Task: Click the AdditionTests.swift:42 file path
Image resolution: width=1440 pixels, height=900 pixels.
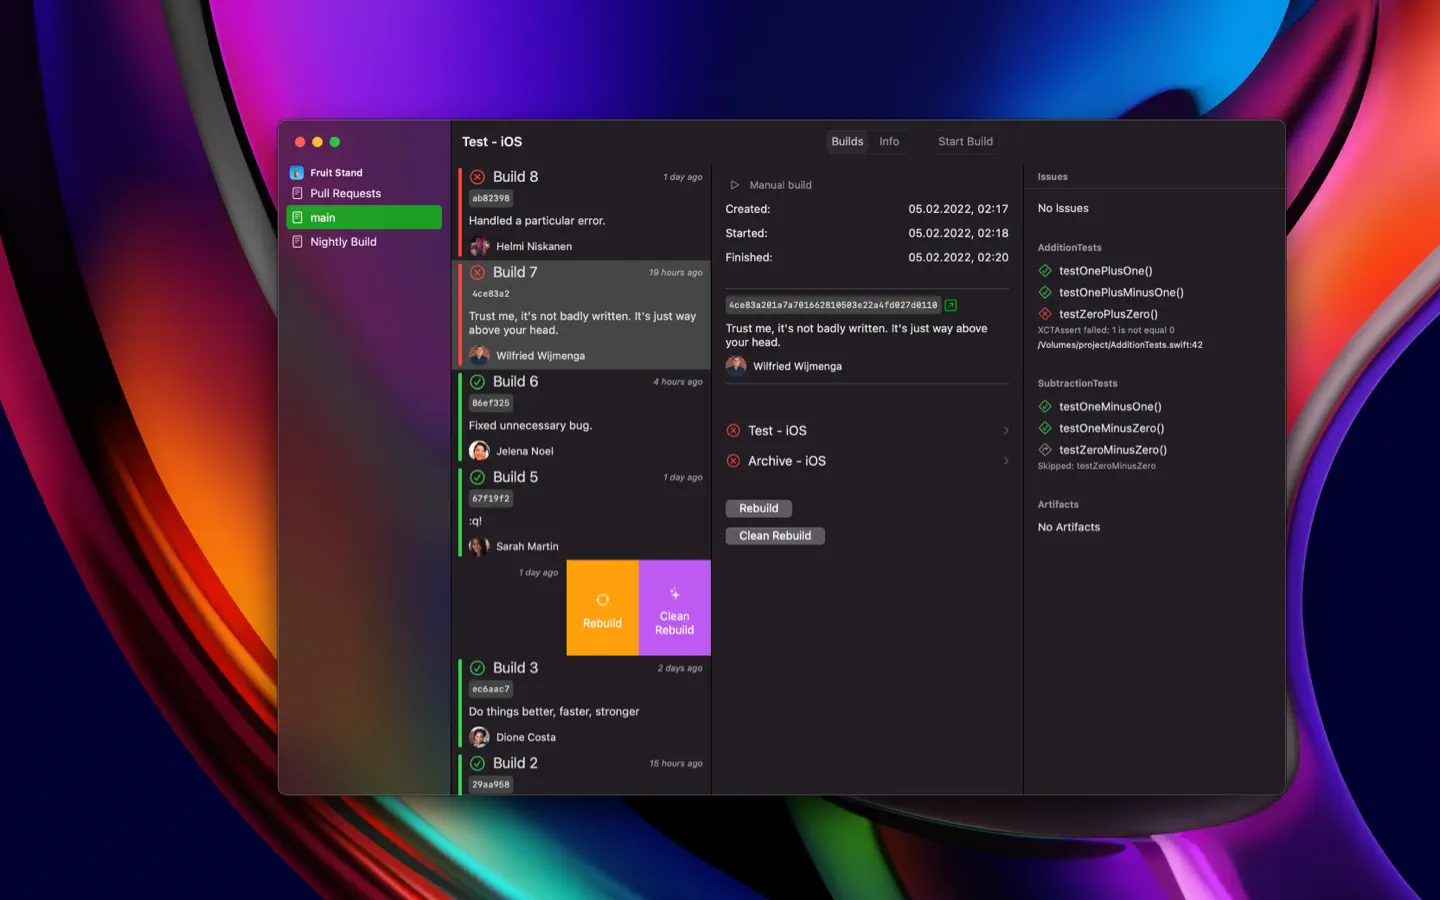Action: click(x=1120, y=345)
